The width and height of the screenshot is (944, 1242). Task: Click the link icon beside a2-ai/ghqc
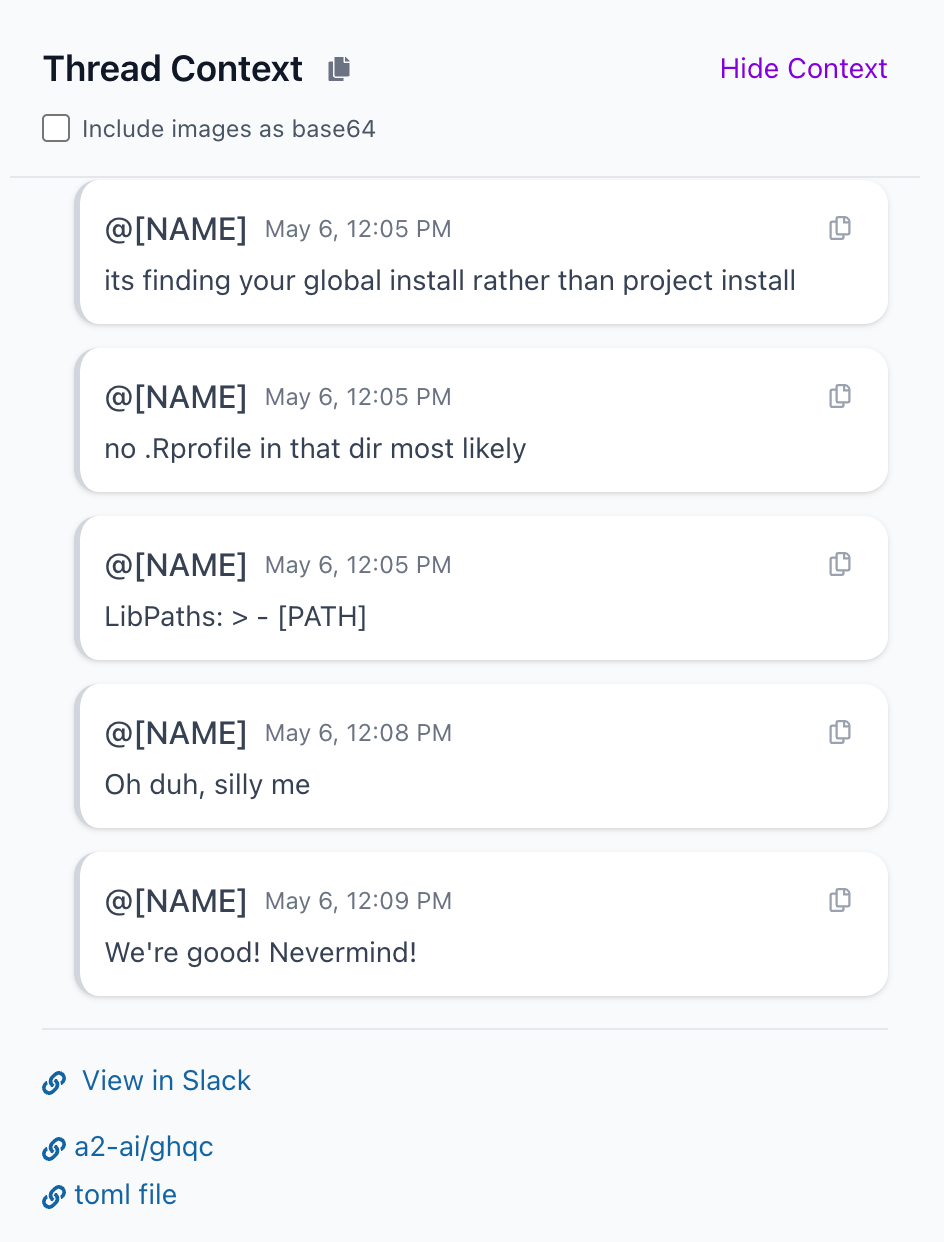tap(54, 1149)
